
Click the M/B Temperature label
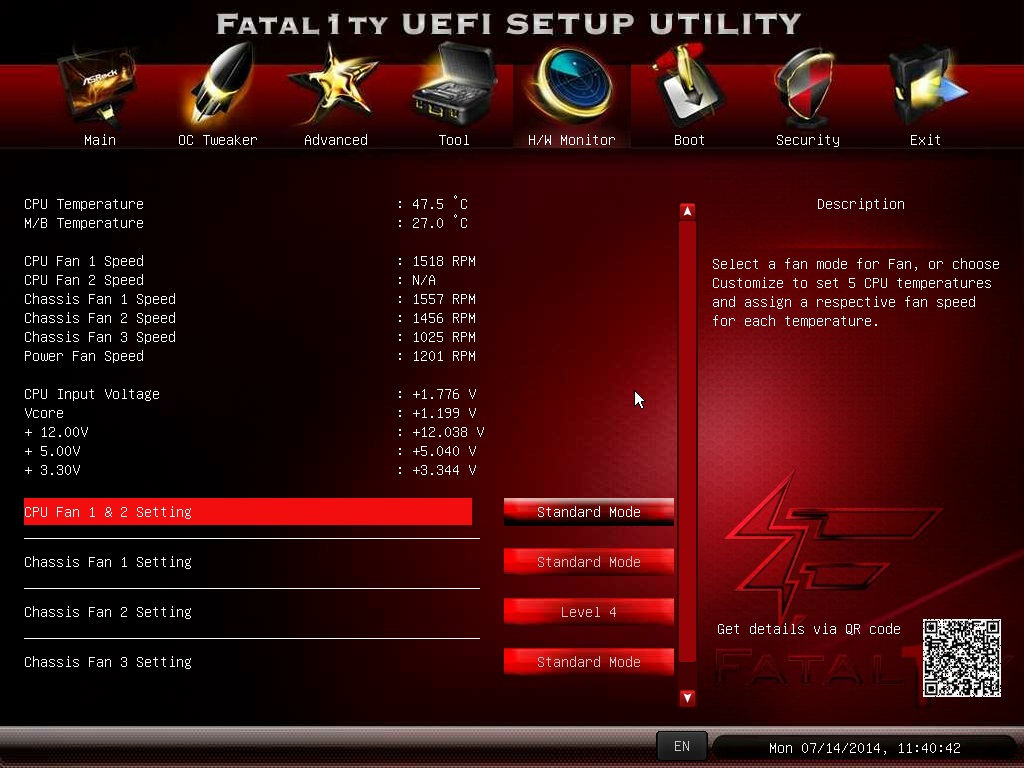[84, 223]
